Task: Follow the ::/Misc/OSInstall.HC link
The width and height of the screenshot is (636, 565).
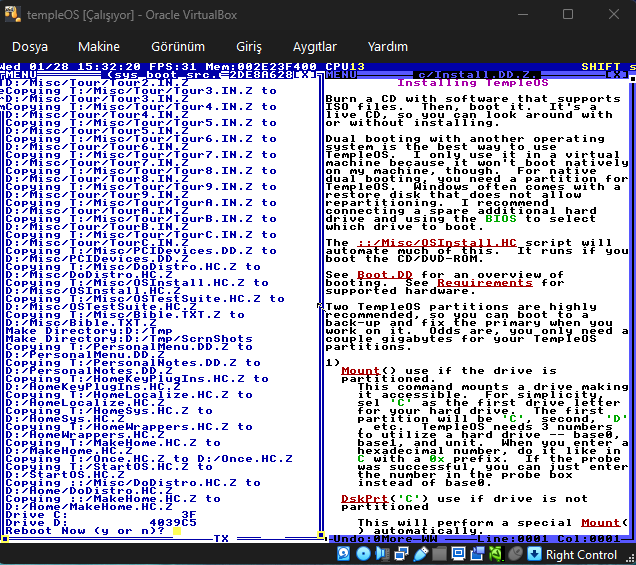Action: [437, 243]
